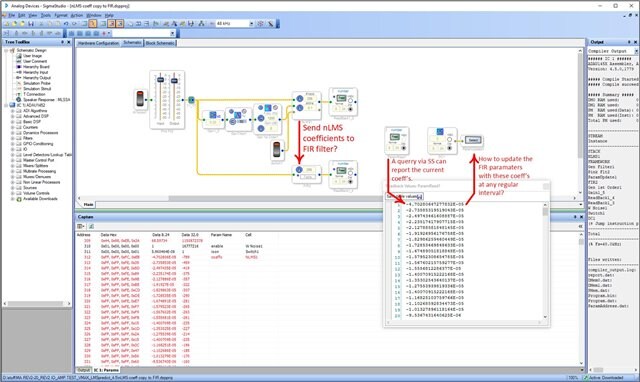Pin the Capture panel

pyautogui.click(x=575, y=217)
